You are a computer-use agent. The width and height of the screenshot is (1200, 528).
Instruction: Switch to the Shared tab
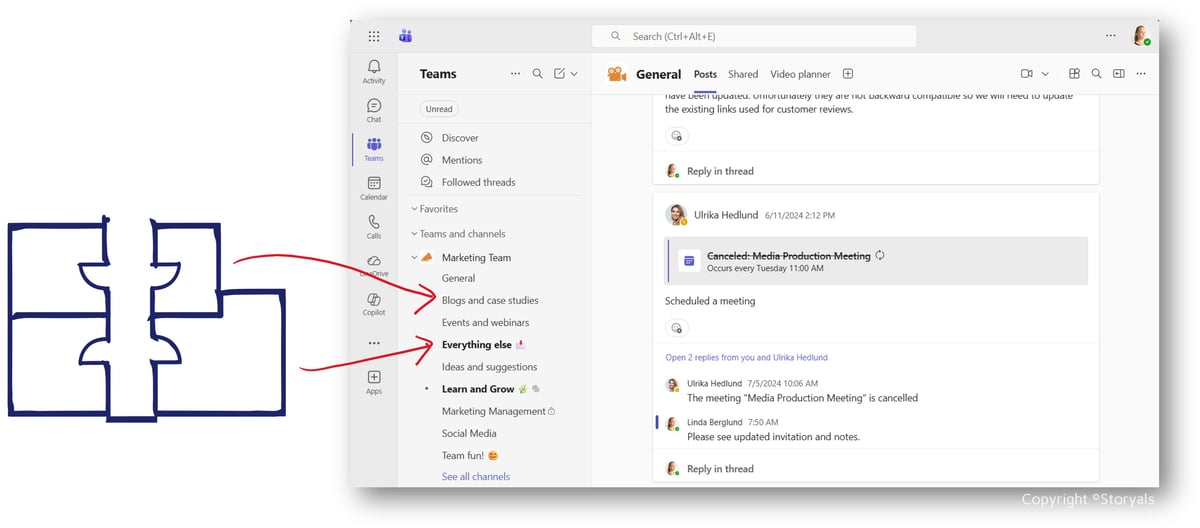[x=743, y=74]
